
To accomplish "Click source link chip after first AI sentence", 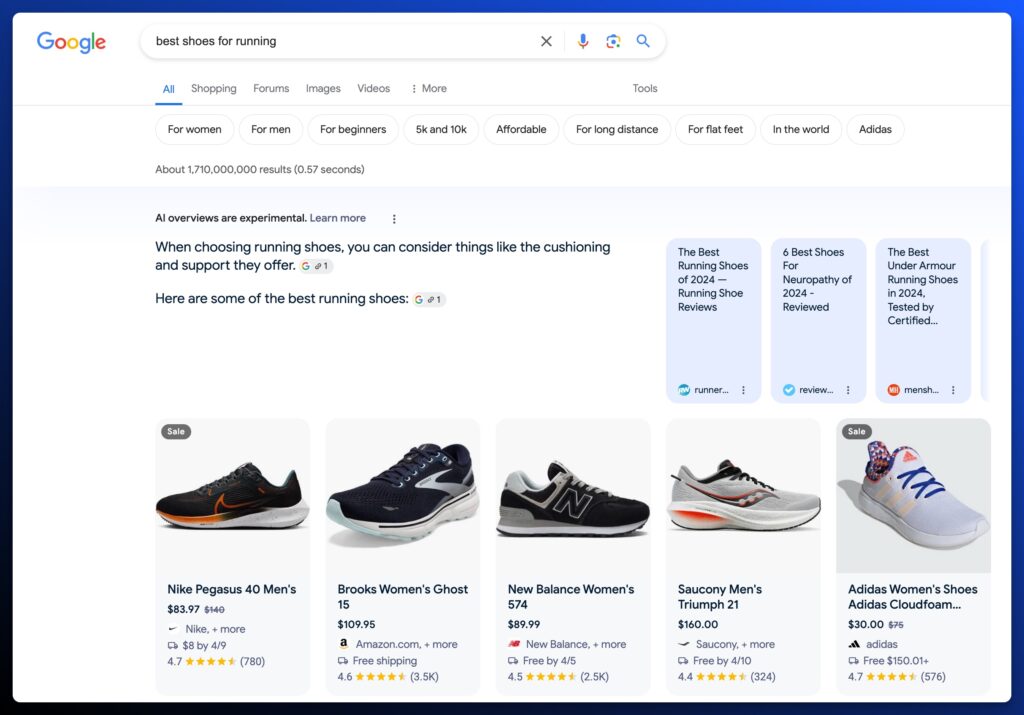I will 316,266.
